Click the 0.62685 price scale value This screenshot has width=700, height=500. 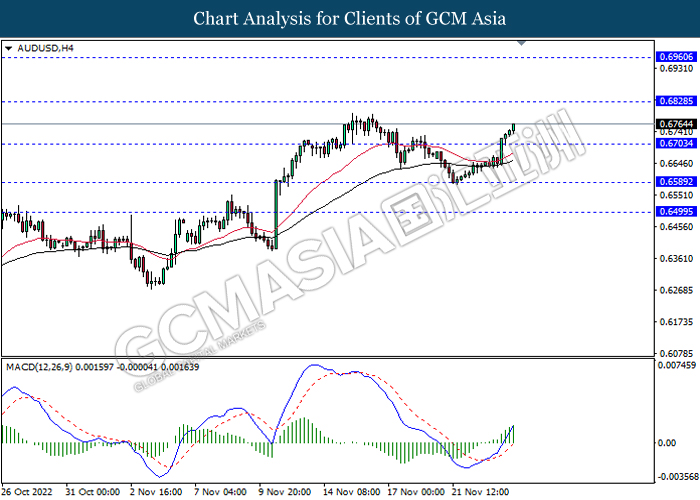click(x=676, y=291)
